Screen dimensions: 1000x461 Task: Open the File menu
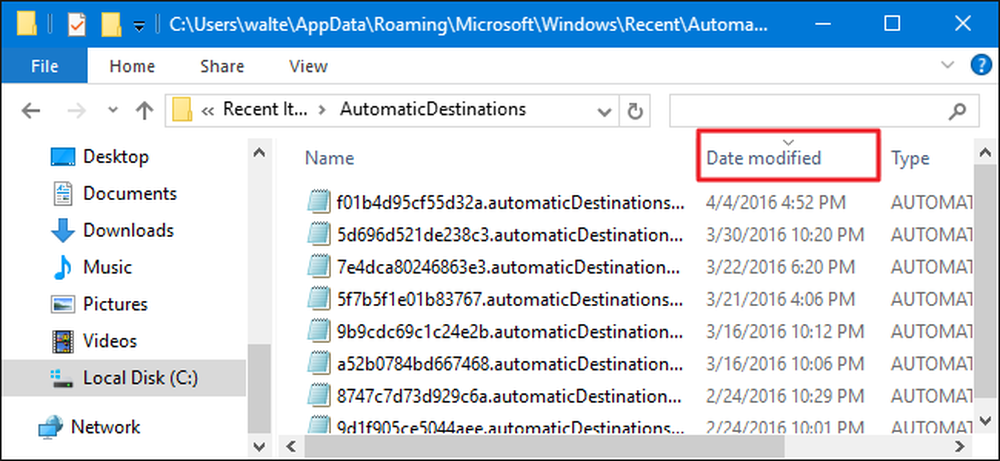[x=45, y=66]
